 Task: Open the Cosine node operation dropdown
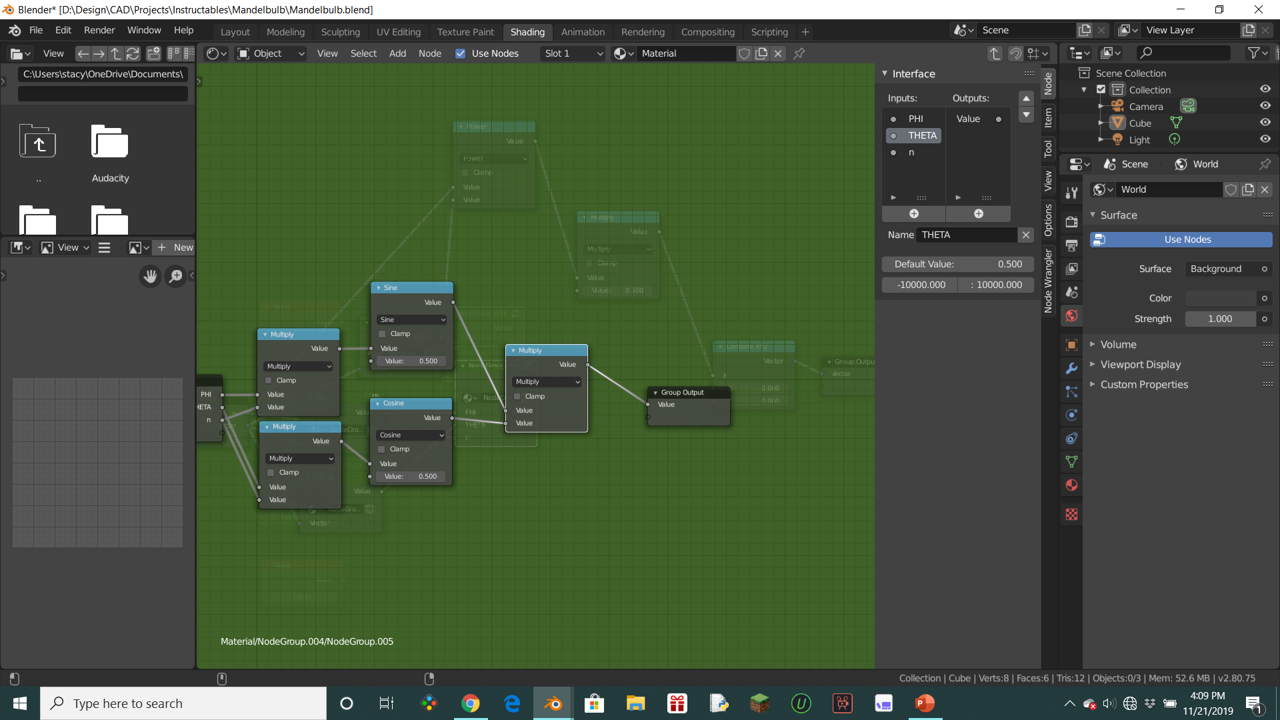[x=411, y=435]
